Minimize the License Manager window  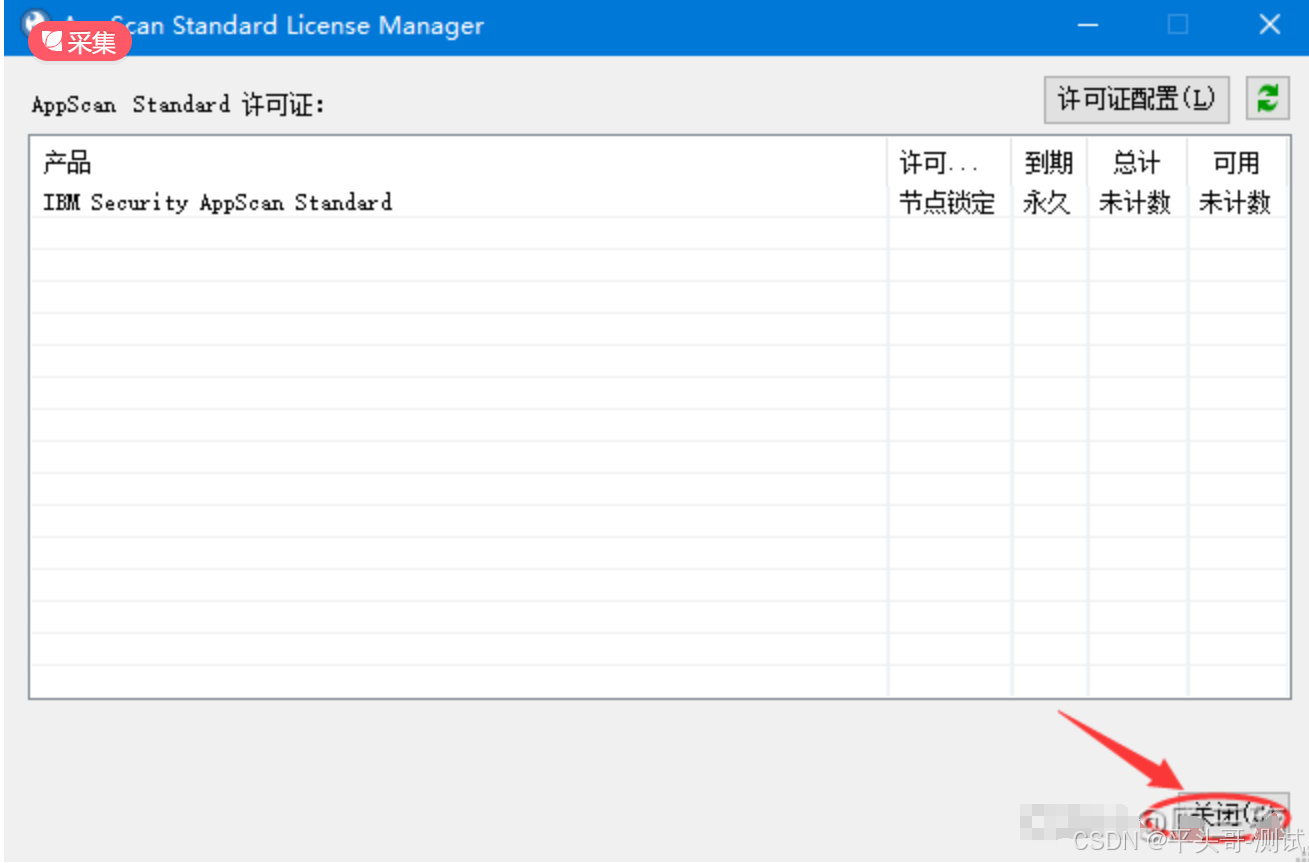click(x=1087, y=24)
